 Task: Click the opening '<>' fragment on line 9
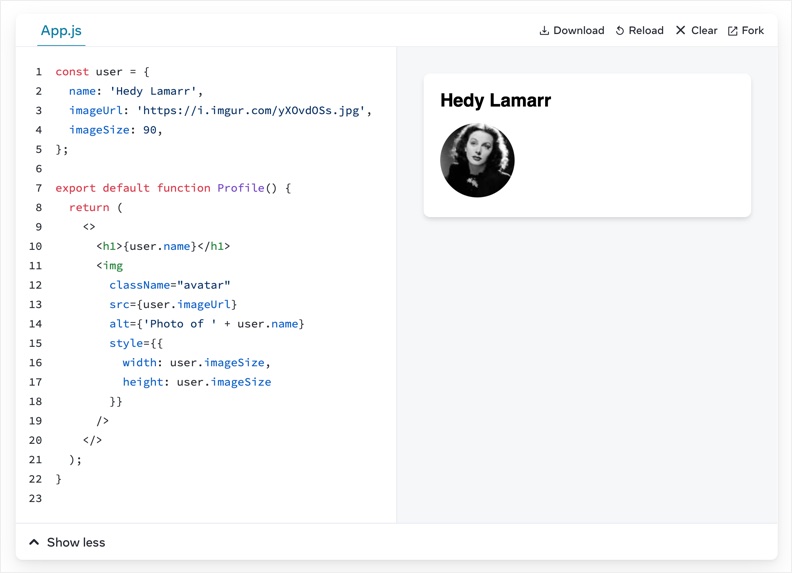(x=89, y=227)
